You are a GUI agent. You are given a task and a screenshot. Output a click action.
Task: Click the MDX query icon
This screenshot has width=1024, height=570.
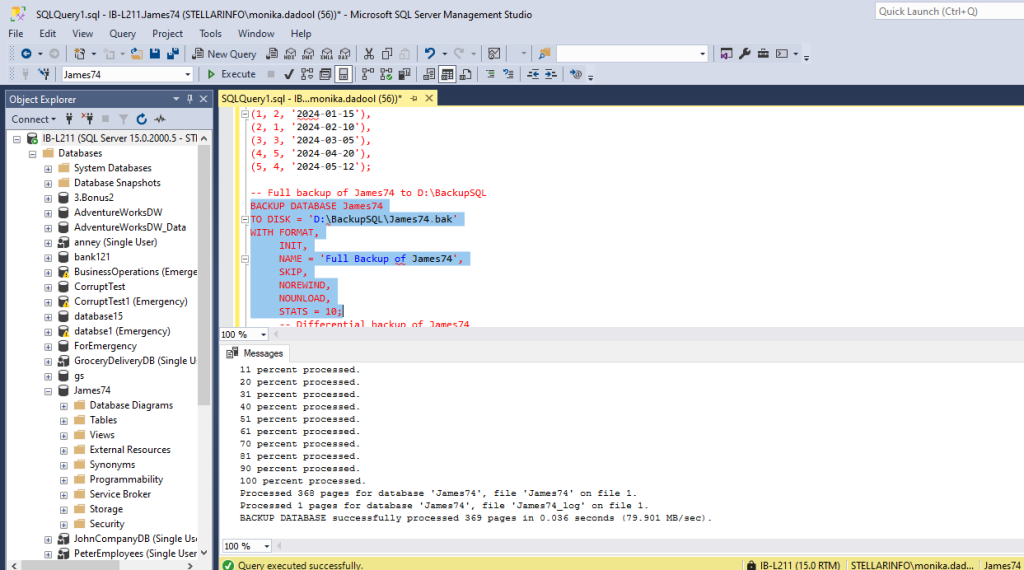point(291,54)
